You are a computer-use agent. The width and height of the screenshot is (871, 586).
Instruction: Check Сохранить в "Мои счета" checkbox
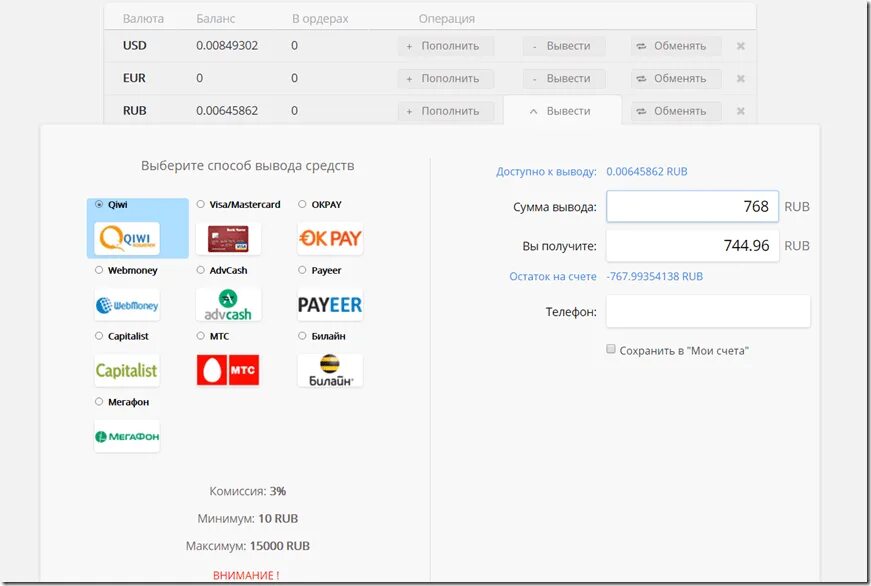(611, 349)
